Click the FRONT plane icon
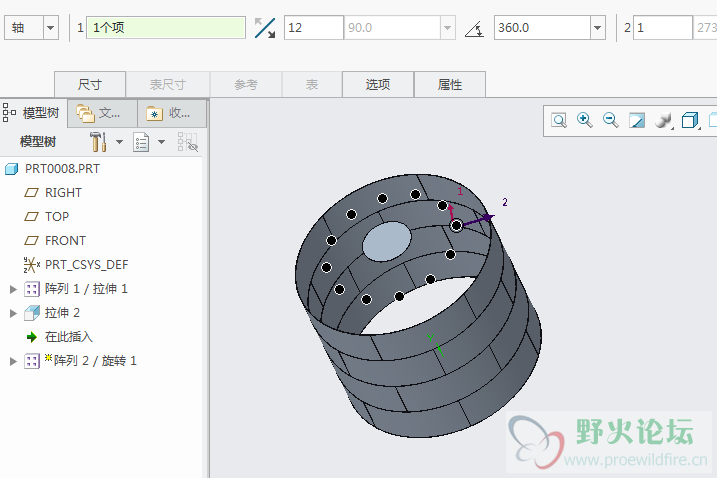The width and height of the screenshot is (717, 478). pyautogui.click(x=31, y=241)
